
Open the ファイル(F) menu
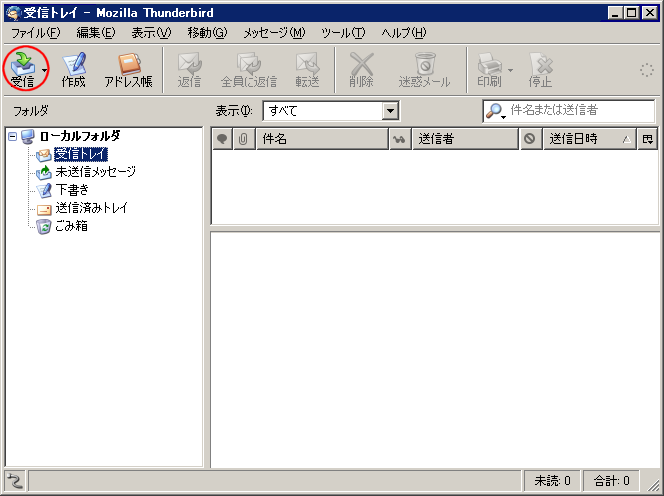click(36, 33)
